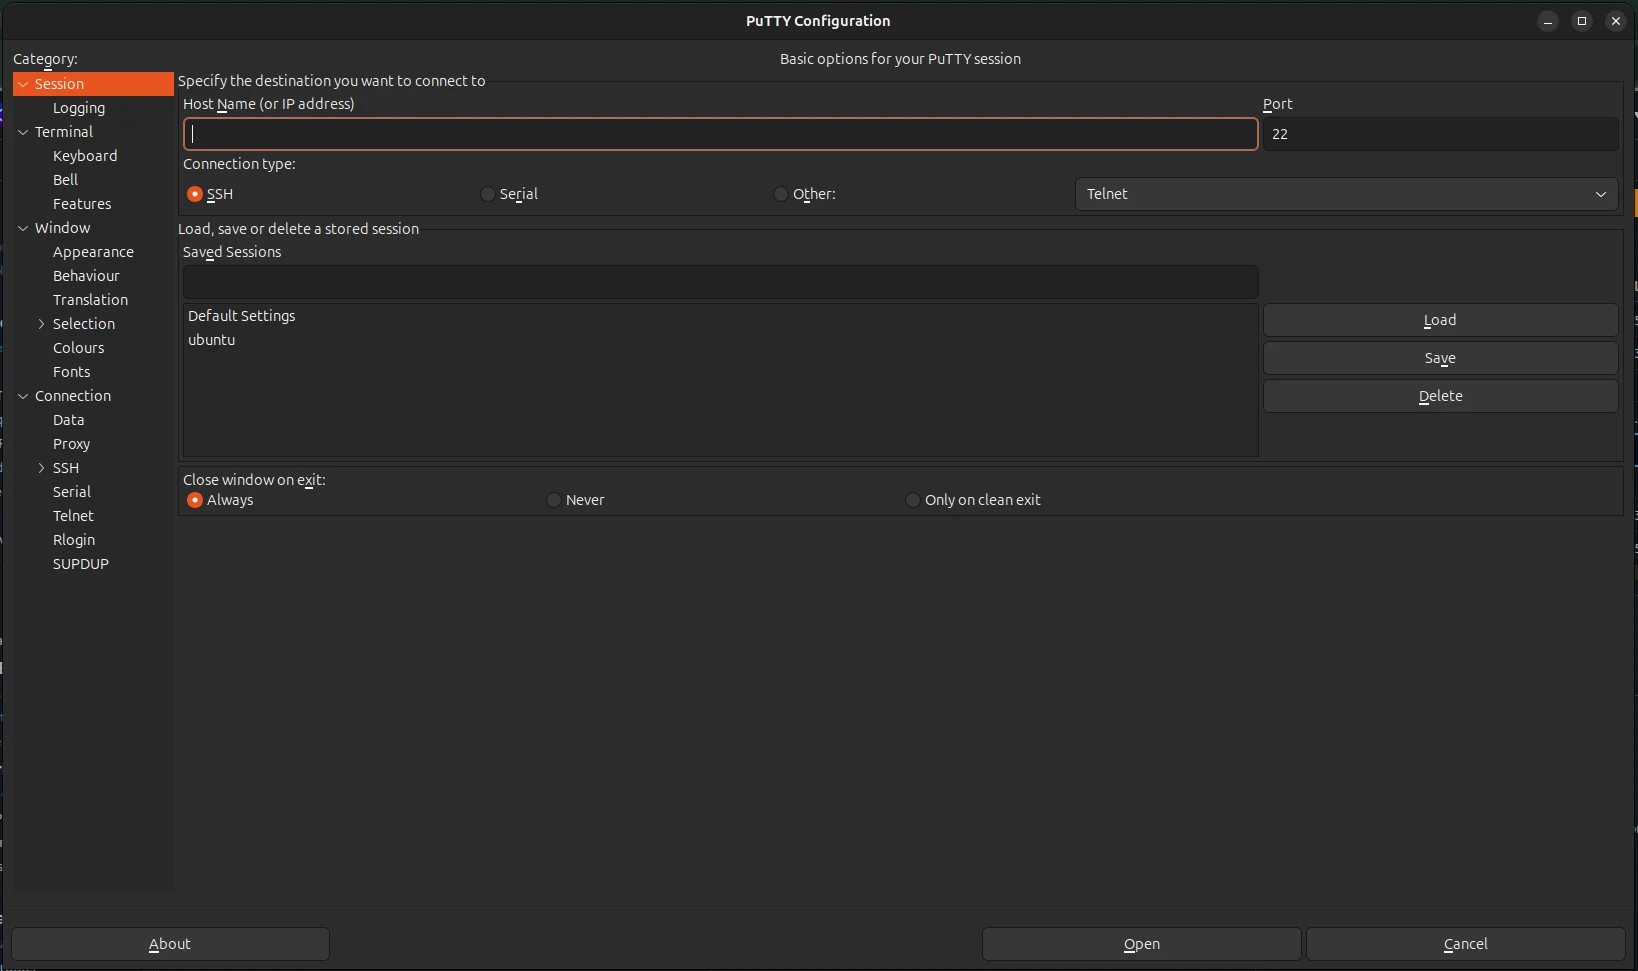Viewport: 1638px width, 971px height.
Task: Open the Serial category in the tree
Action: (x=71, y=492)
